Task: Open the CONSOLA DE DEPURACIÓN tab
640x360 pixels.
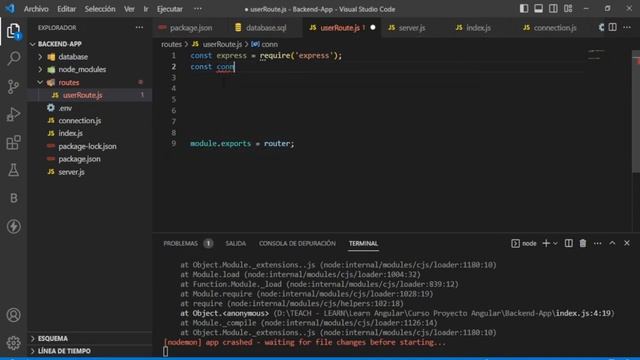Action: tap(297, 243)
